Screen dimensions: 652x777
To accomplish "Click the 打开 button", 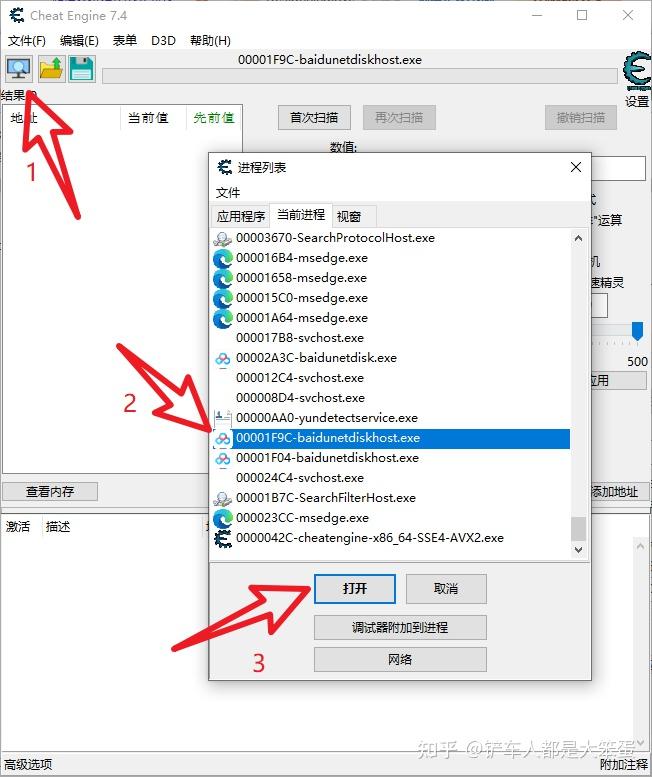I will coord(355,589).
